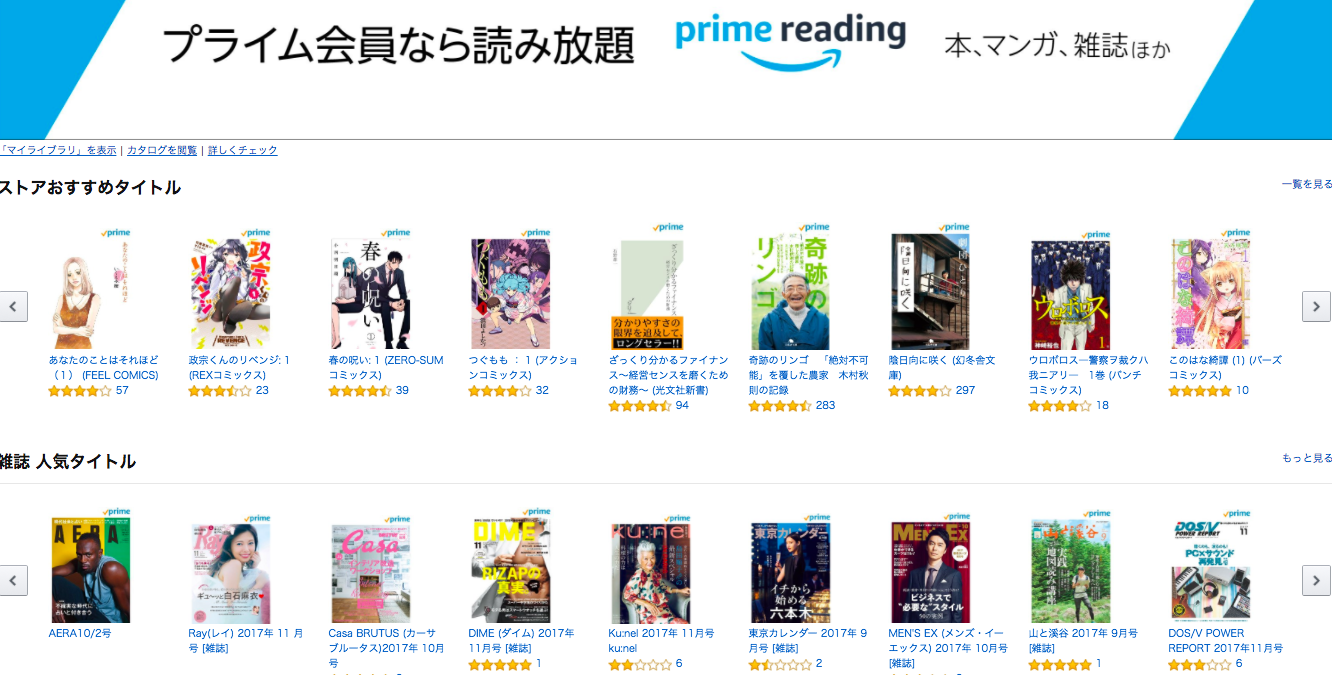The width and height of the screenshot is (1332, 675).
Task: Expand もっと見る for popular magazines
Action: point(1307,458)
